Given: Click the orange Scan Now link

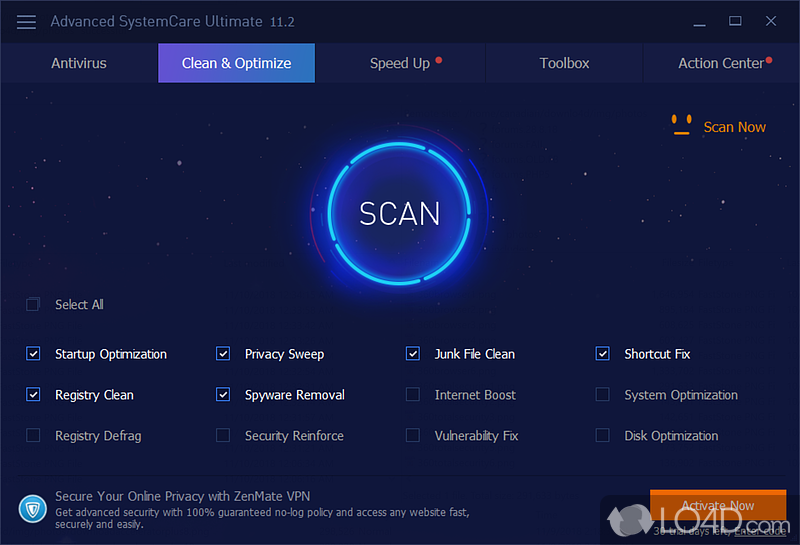Looking at the screenshot, I should 734,127.
